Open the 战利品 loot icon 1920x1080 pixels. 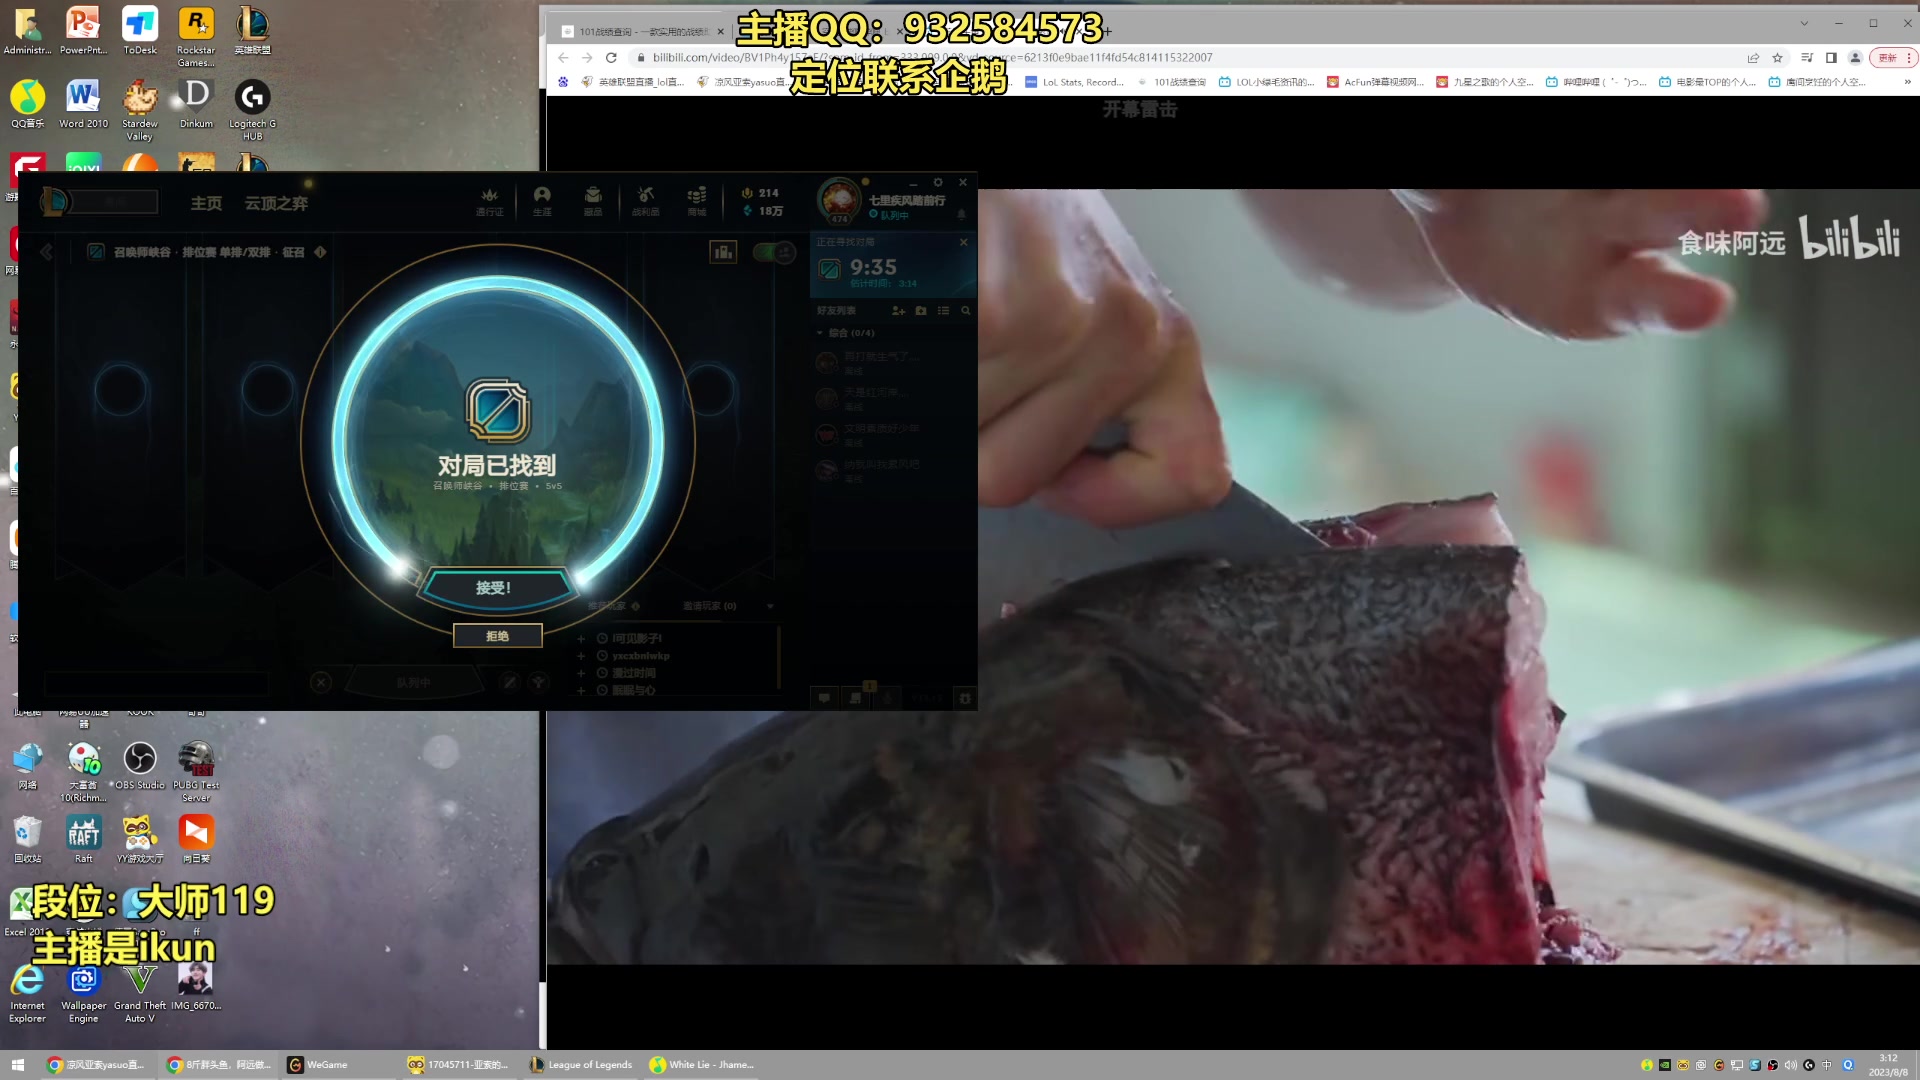coord(645,200)
